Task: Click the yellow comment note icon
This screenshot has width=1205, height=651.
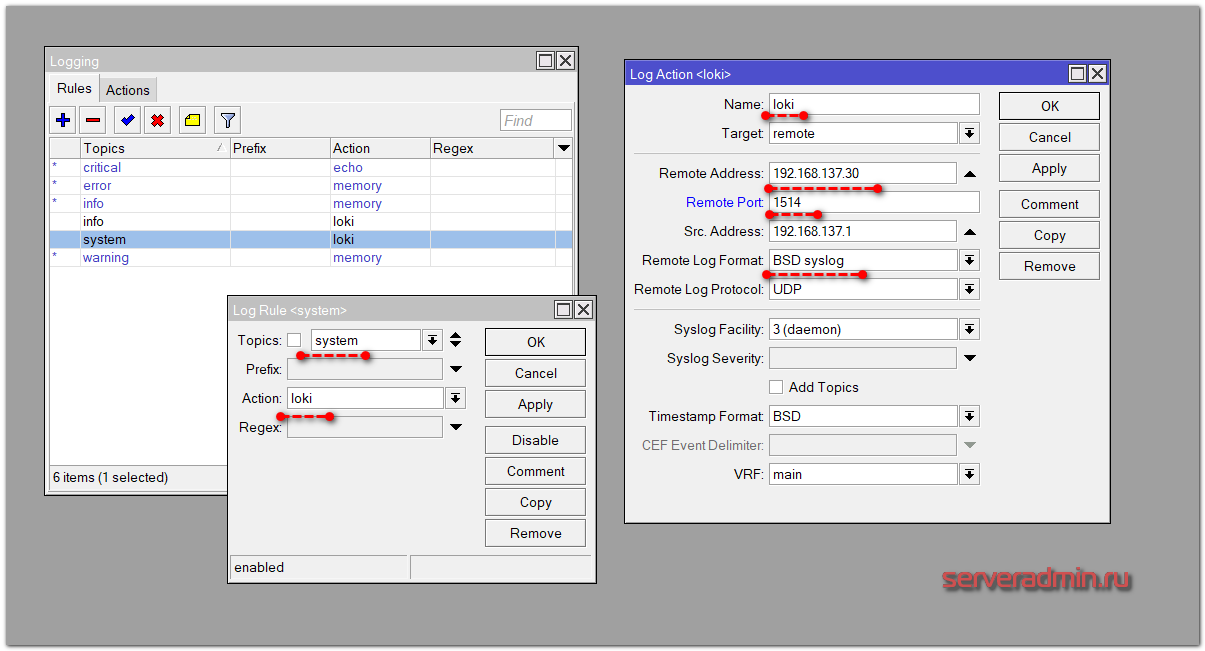Action: [x=192, y=121]
